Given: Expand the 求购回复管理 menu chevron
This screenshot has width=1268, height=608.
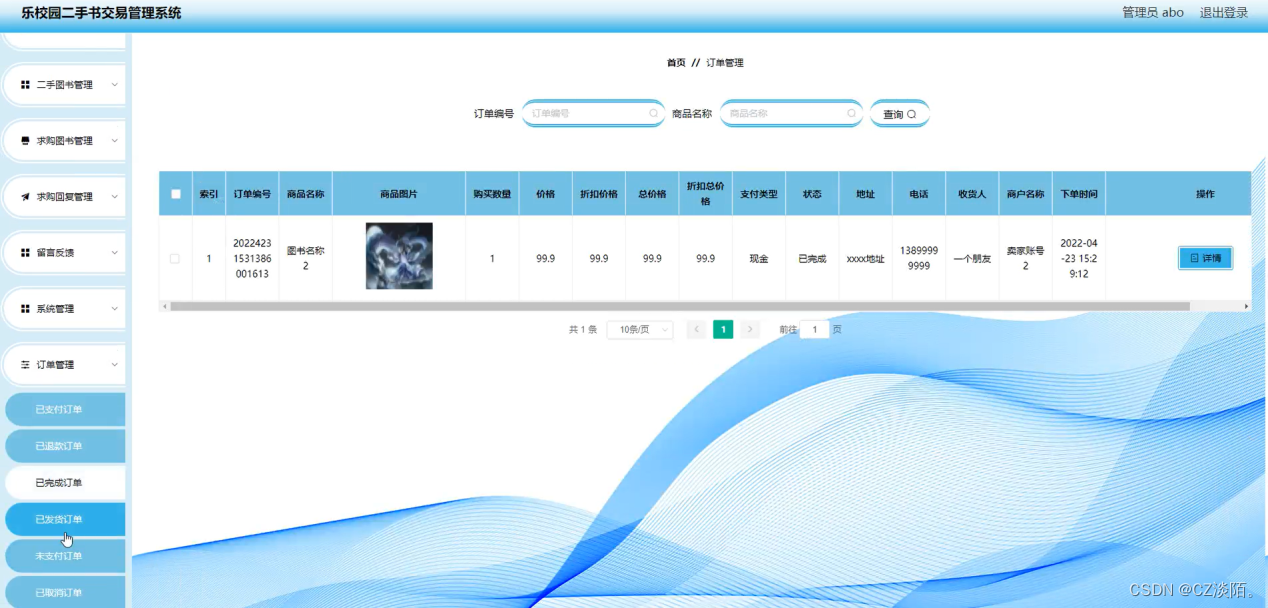Looking at the screenshot, I should point(114,197).
